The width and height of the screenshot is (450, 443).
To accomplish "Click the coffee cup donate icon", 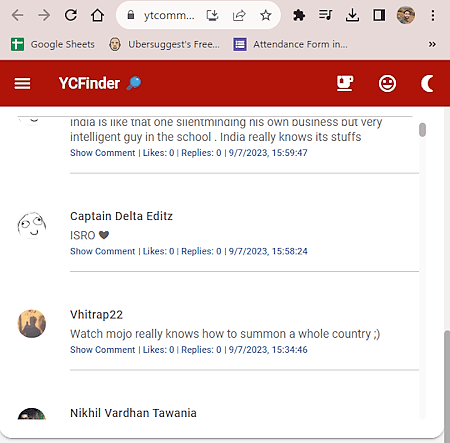I will click(x=345, y=83).
